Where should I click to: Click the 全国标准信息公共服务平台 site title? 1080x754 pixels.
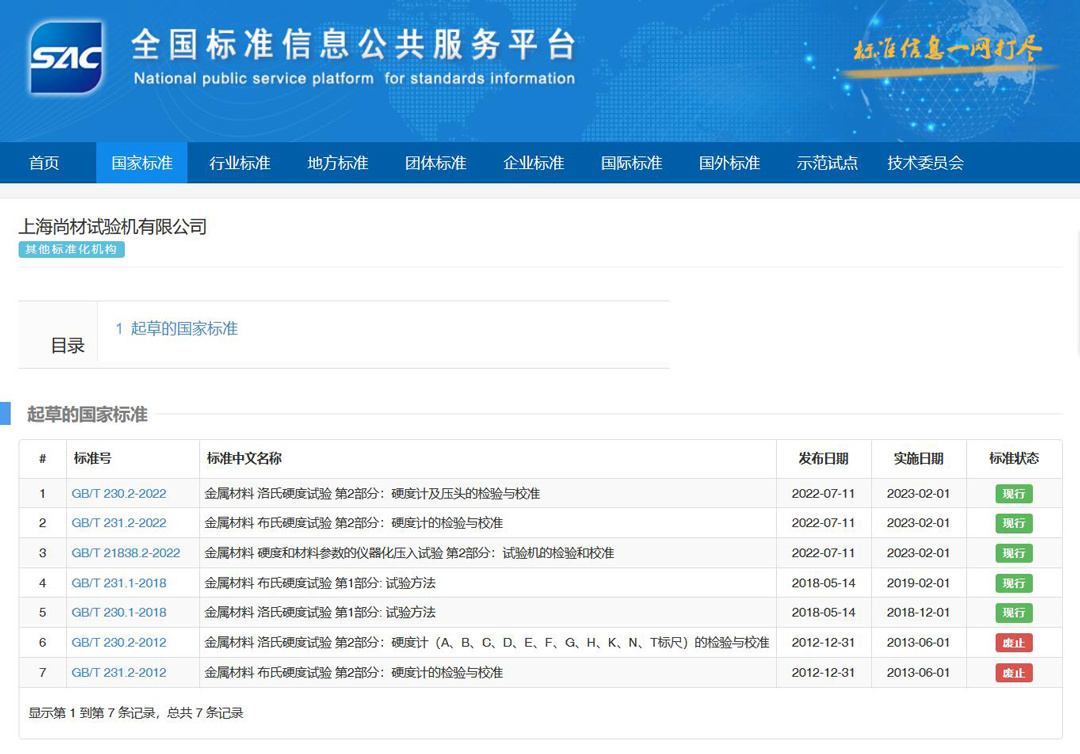(x=353, y=45)
